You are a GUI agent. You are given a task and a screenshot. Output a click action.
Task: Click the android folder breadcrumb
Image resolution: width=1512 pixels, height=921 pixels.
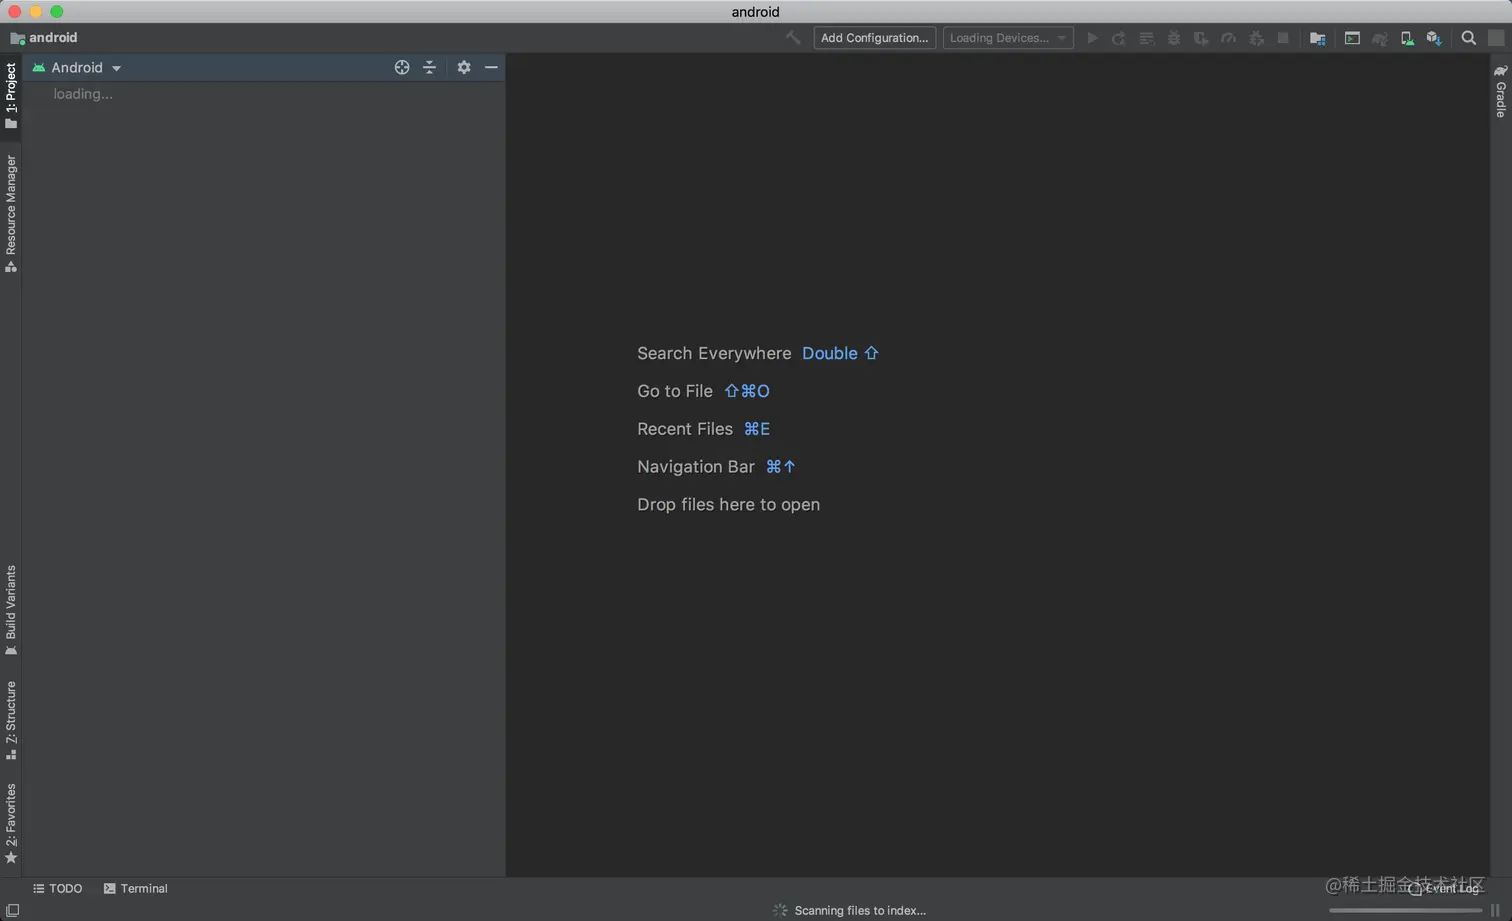(x=44, y=38)
